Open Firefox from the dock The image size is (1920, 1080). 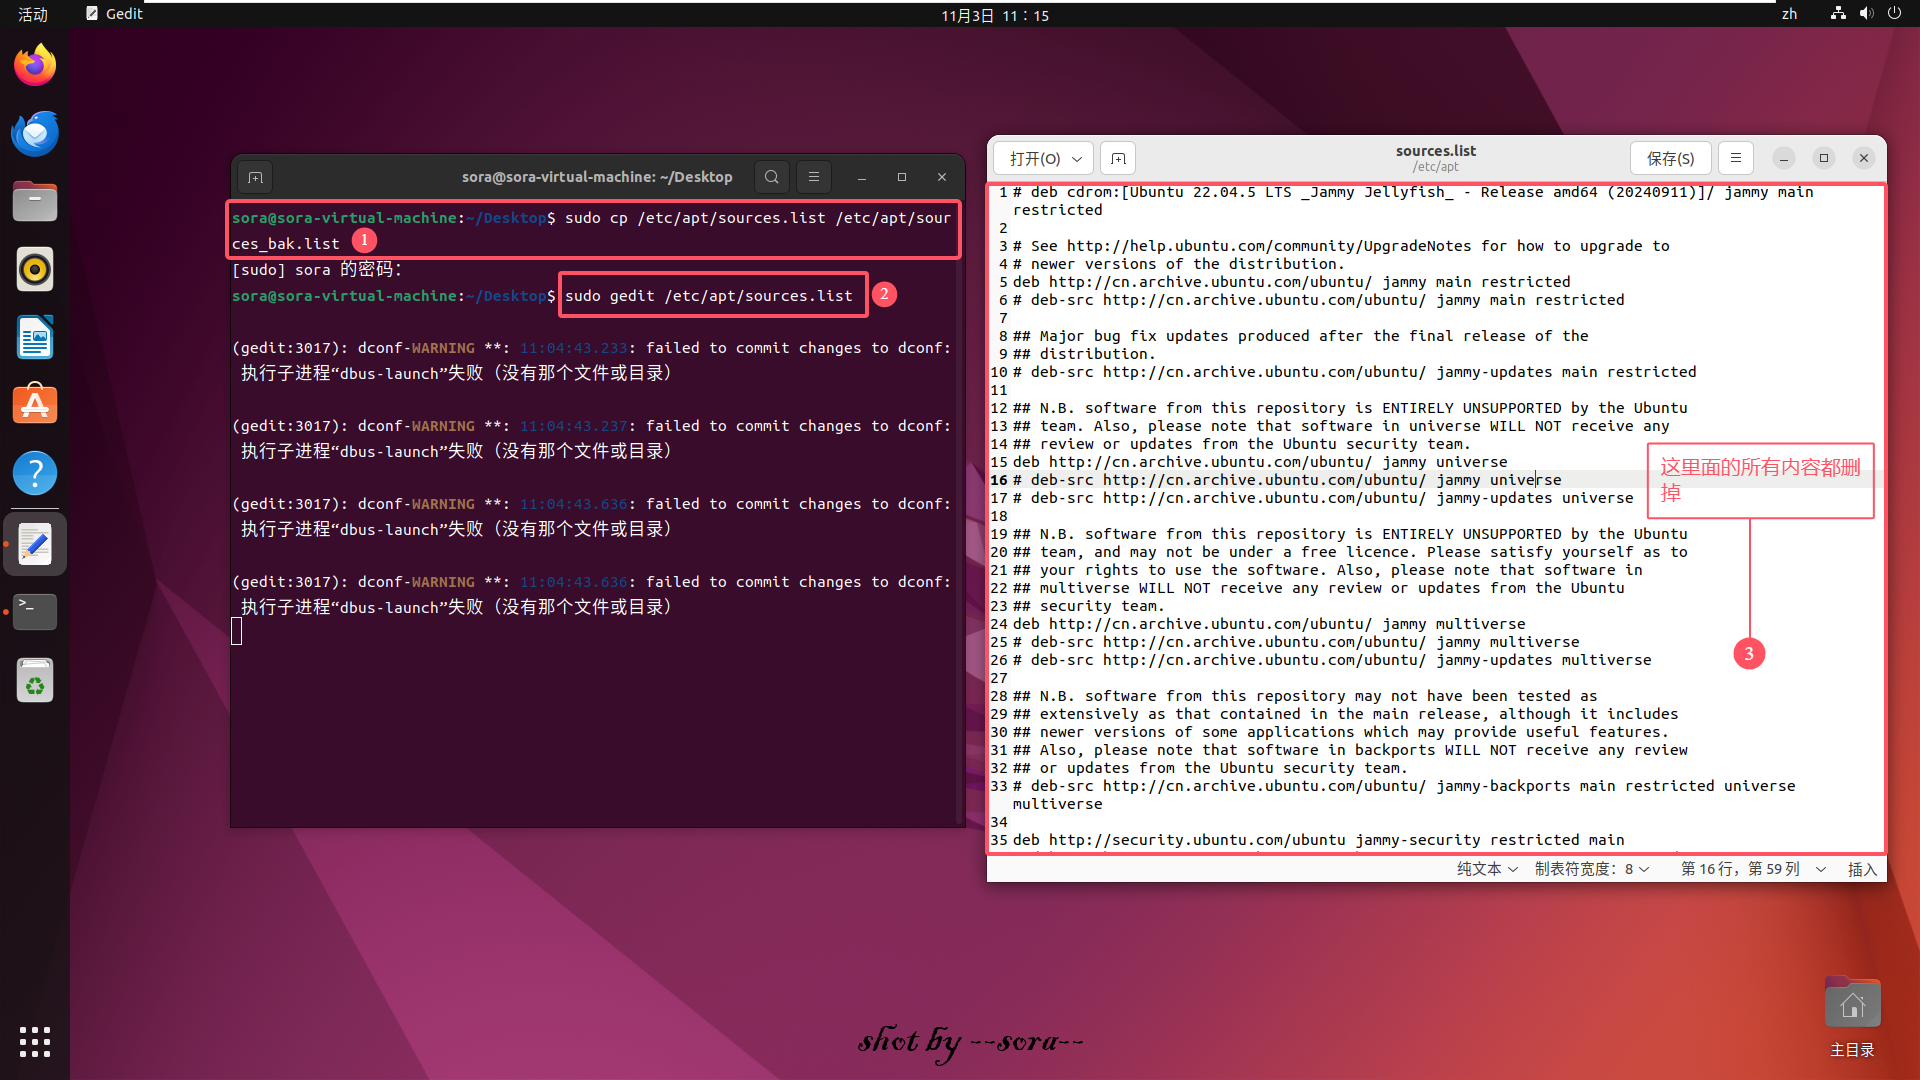[x=35, y=66]
